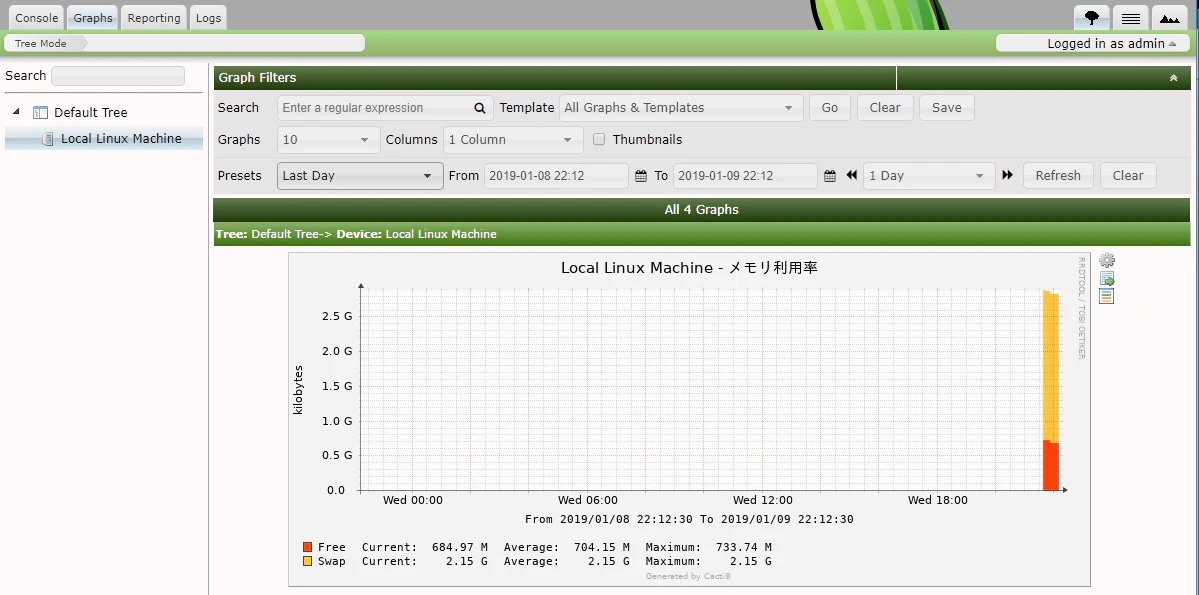The width and height of the screenshot is (1199, 595).
Task: Shift time span forward with right arrows
Action: click(1008, 175)
